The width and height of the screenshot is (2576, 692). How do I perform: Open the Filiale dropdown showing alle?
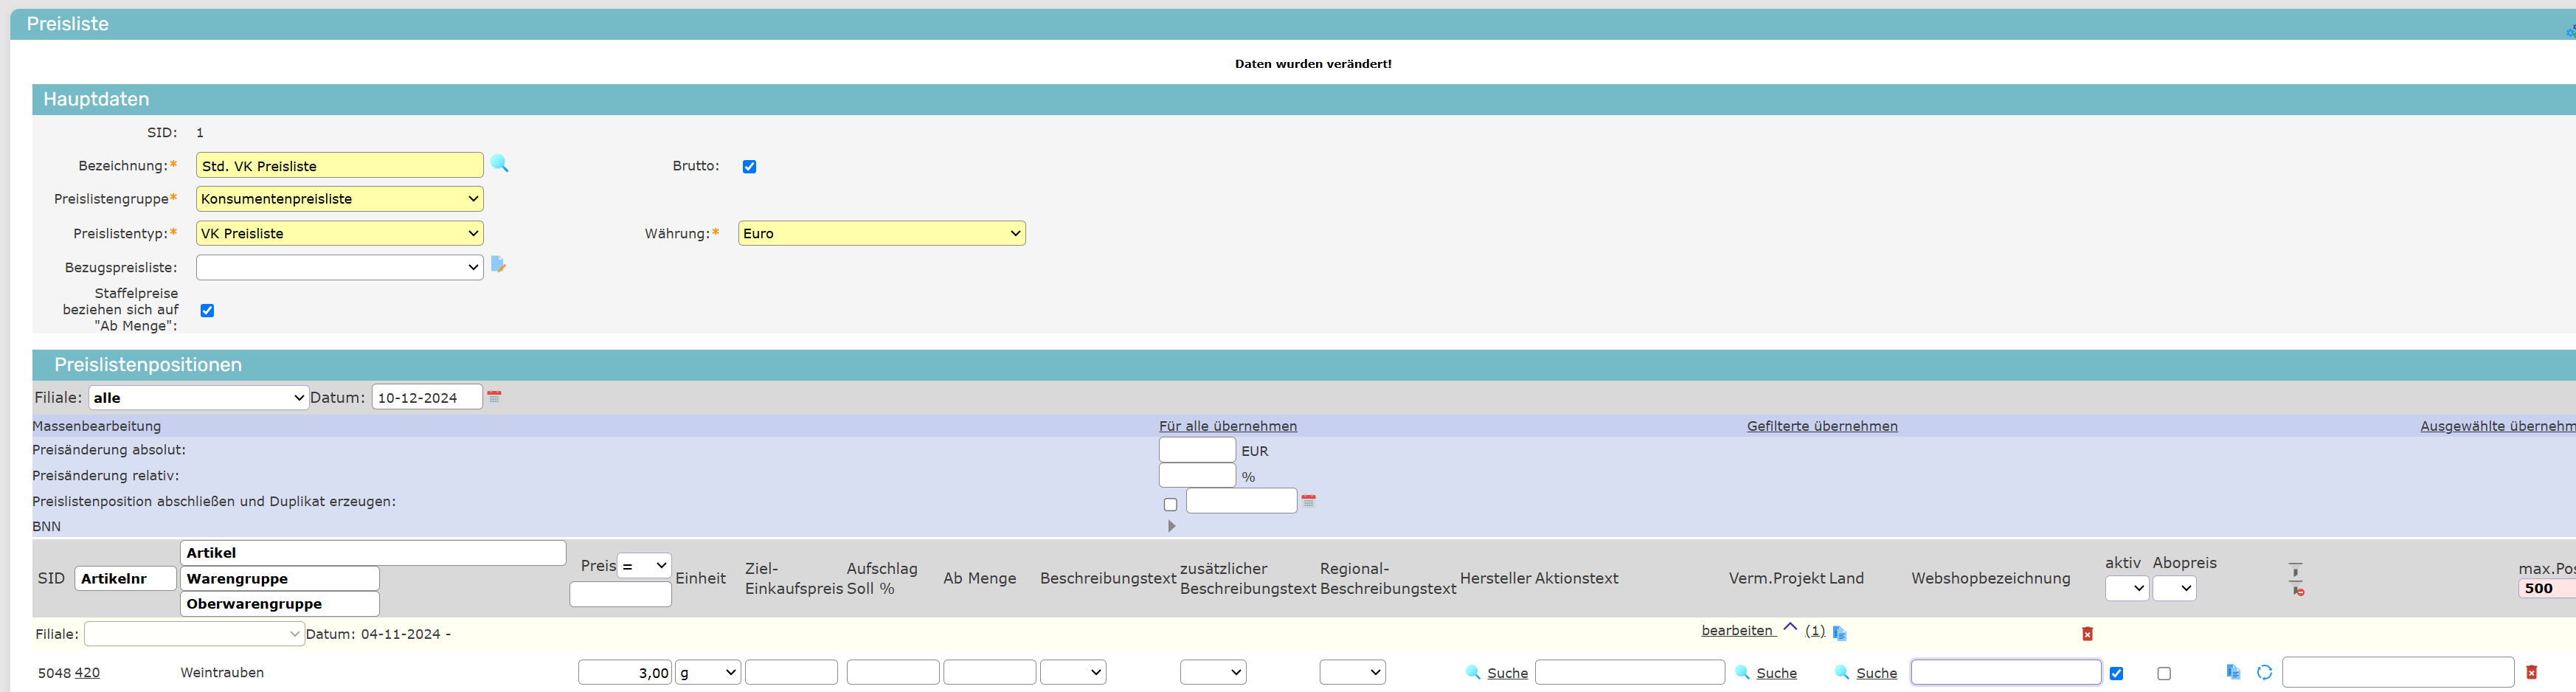(198, 398)
